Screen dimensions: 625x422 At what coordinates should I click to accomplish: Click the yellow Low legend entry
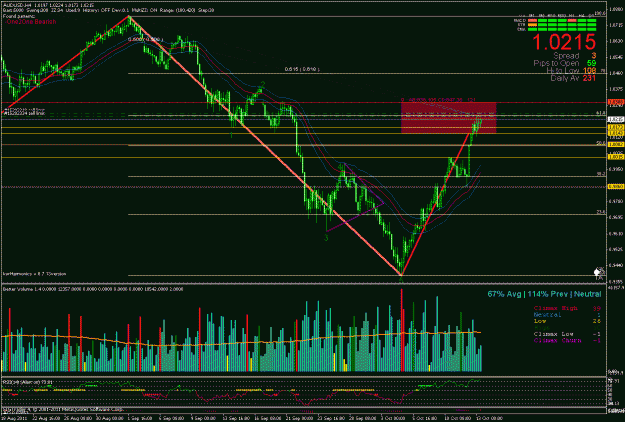[540, 321]
